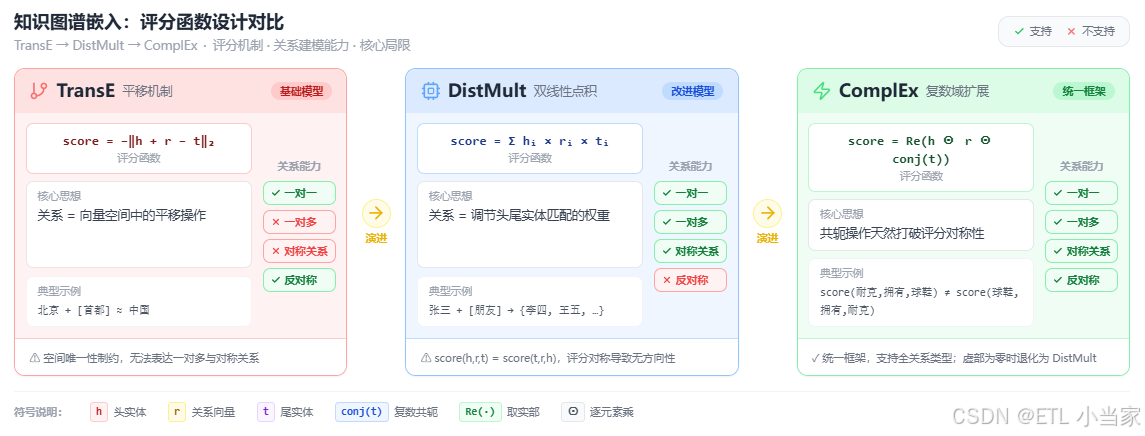Click the DistMult card heading
The width and height of the screenshot is (1145, 436).
[487, 91]
